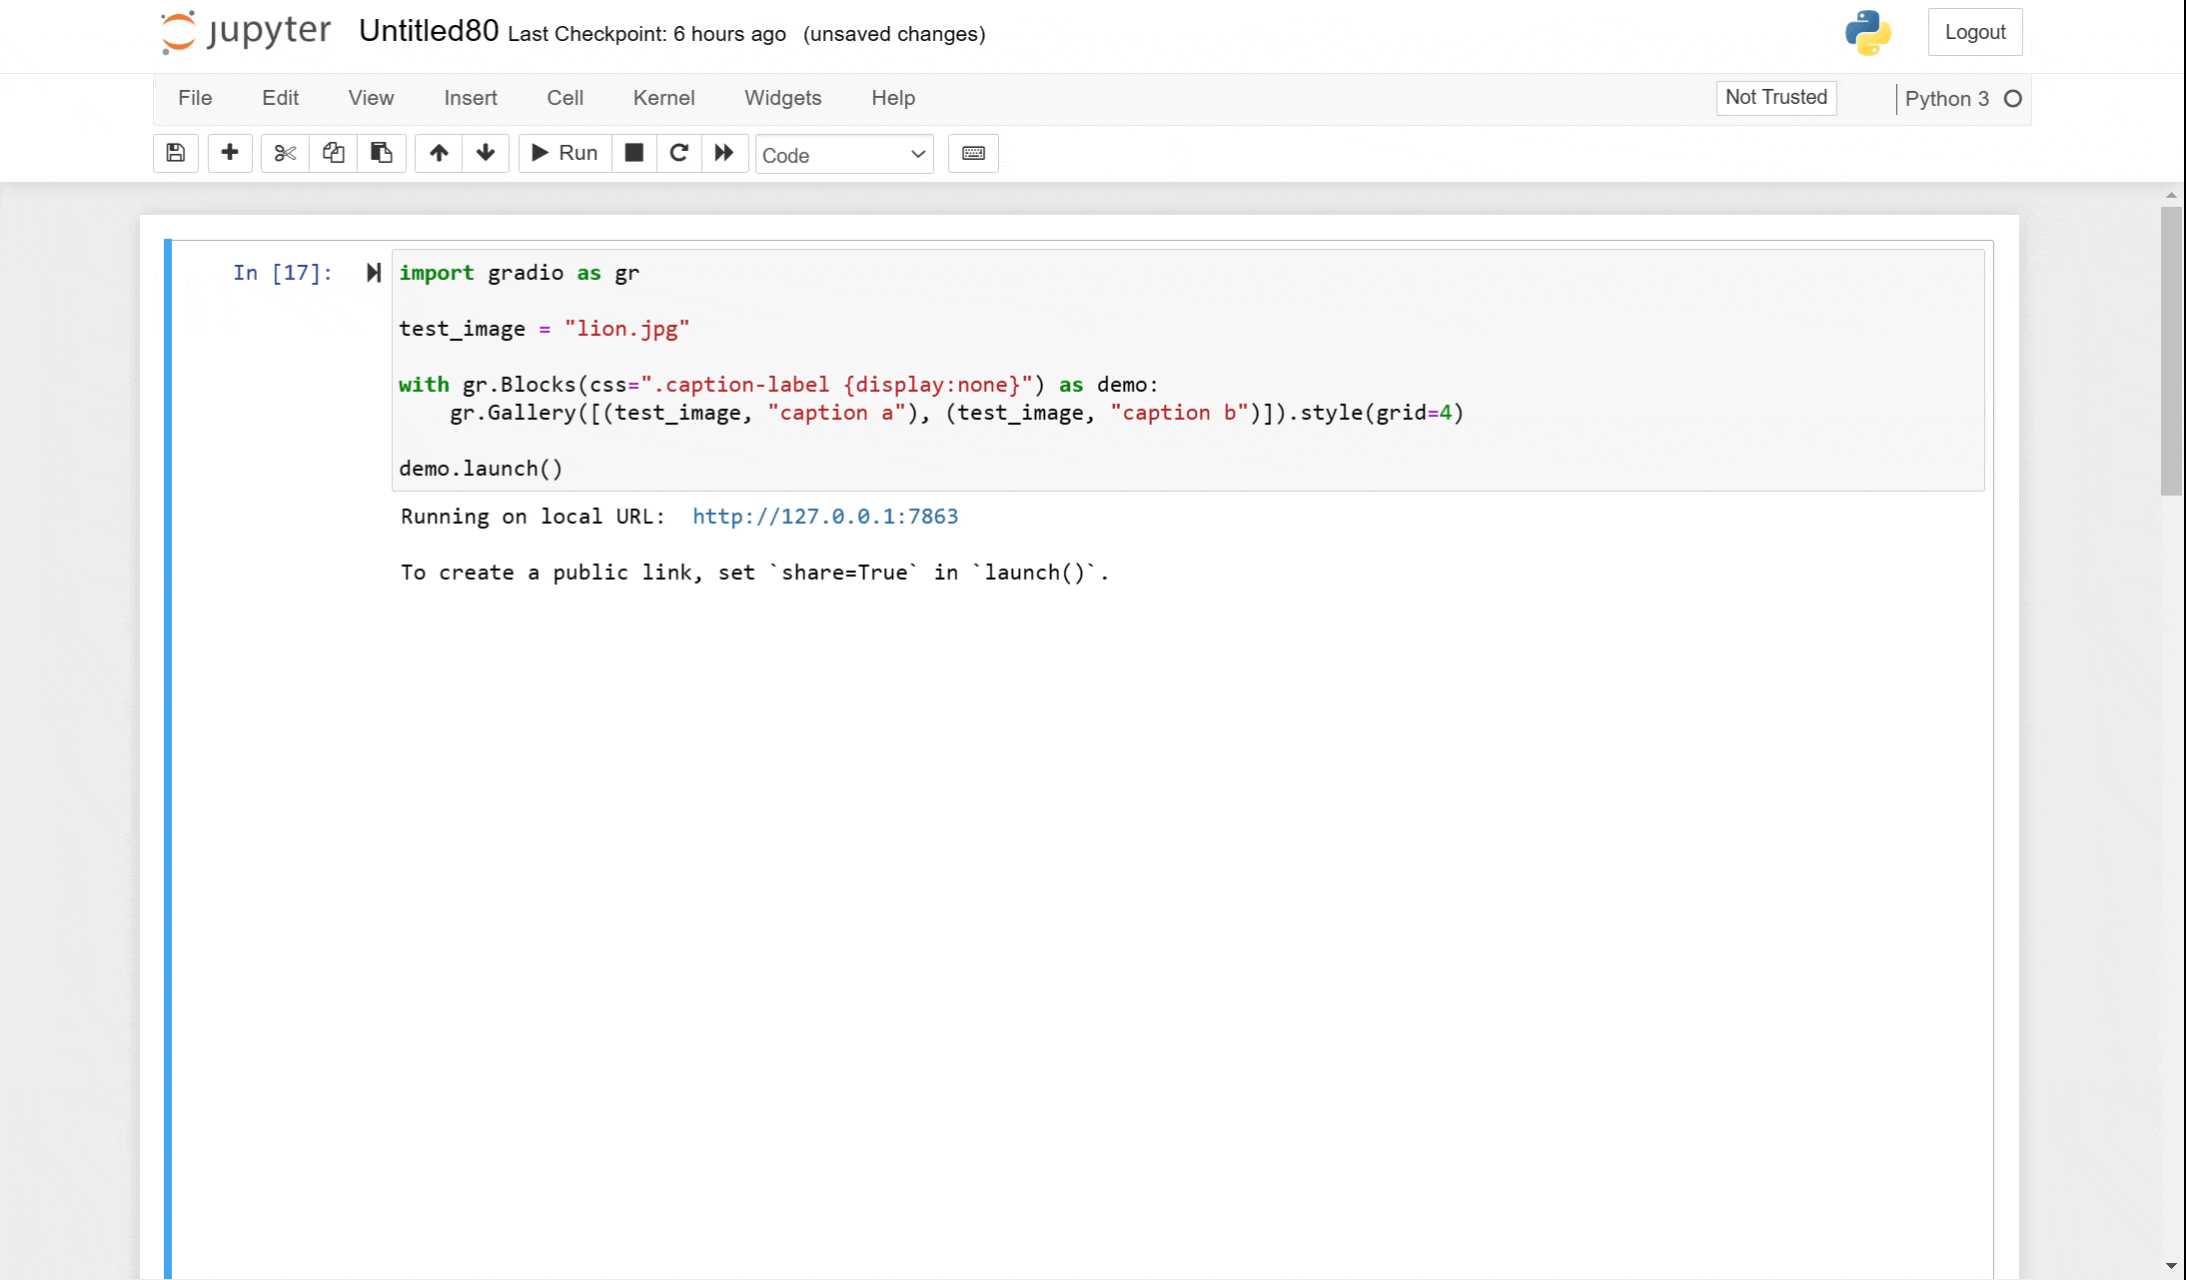This screenshot has width=2186, height=1280.
Task: Run this cell using the side arrow
Action: coord(373,273)
